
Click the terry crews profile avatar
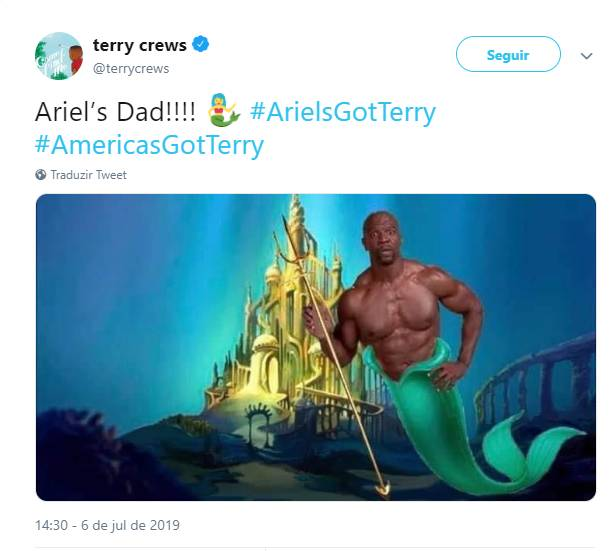tap(58, 55)
